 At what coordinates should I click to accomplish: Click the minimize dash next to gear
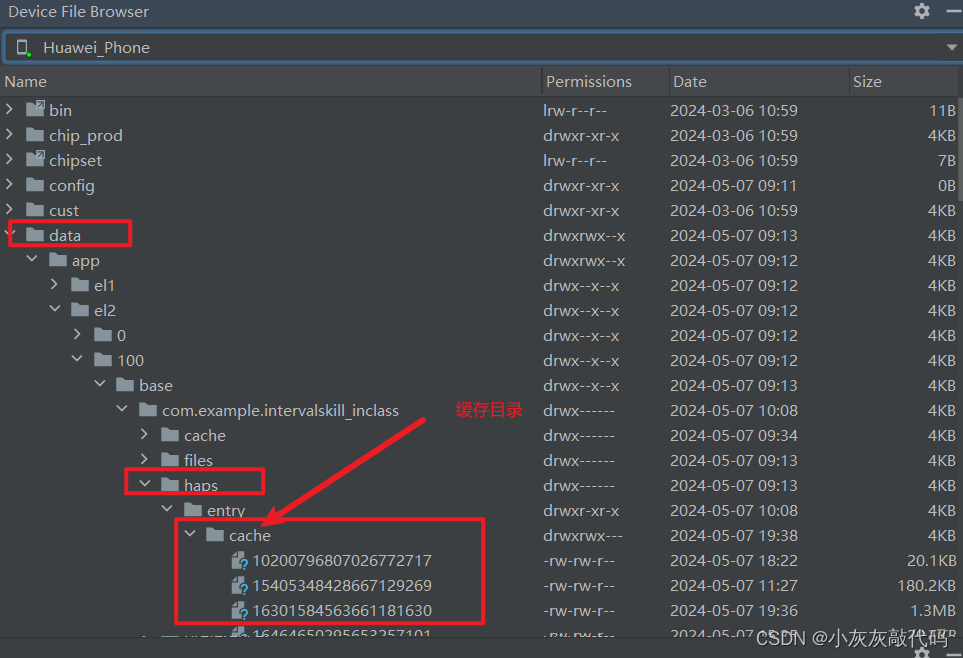point(949,11)
